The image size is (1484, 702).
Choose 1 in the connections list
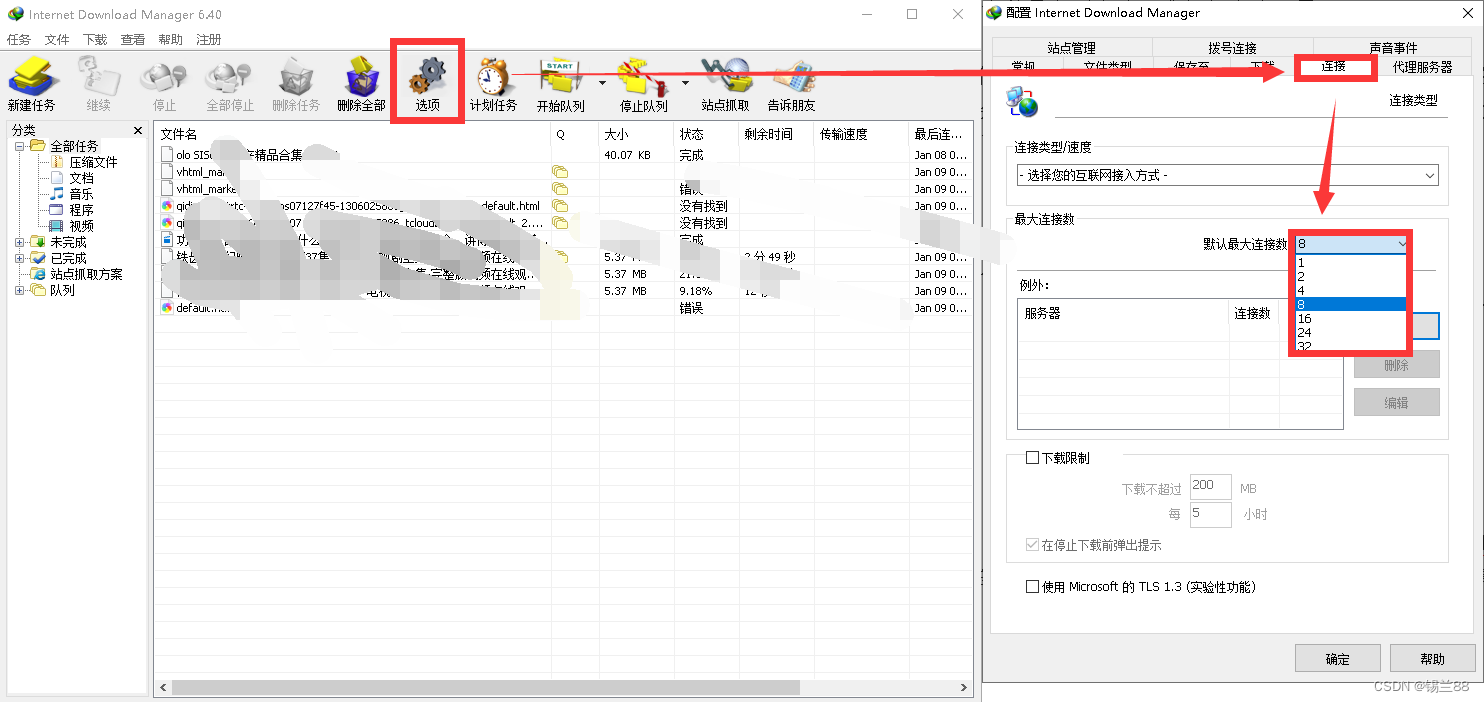click(1350, 263)
